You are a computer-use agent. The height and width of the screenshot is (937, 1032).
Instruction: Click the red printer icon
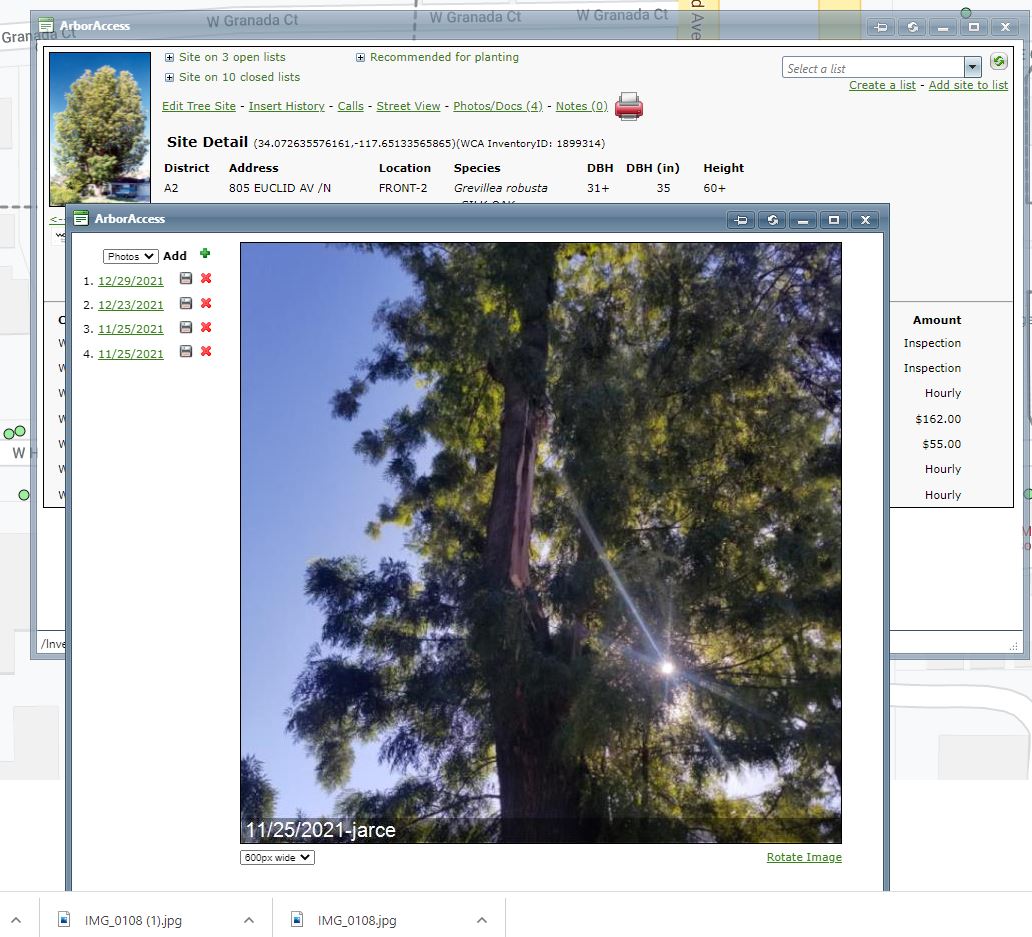pyautogui.click(x=629, y=106)
